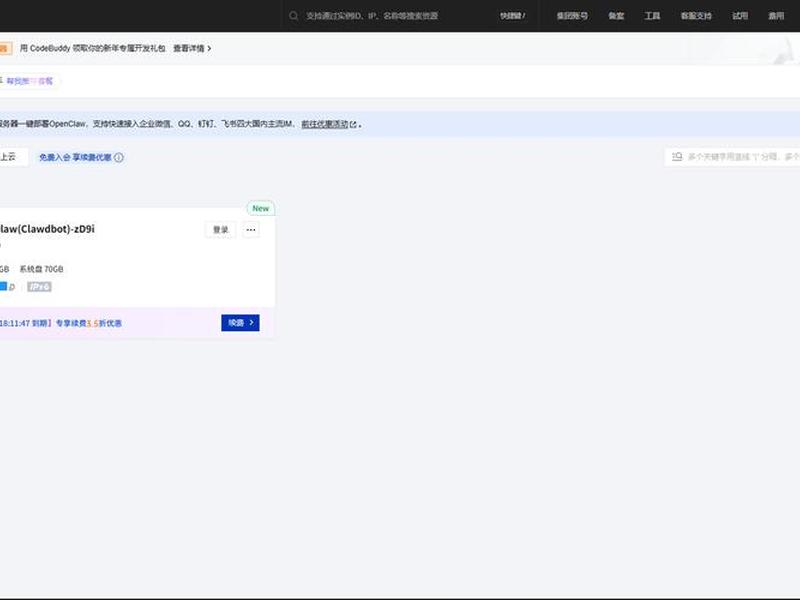Open the 集团账号 menu in the top bar
Screen dimensions: 800x600
(572, 16)
